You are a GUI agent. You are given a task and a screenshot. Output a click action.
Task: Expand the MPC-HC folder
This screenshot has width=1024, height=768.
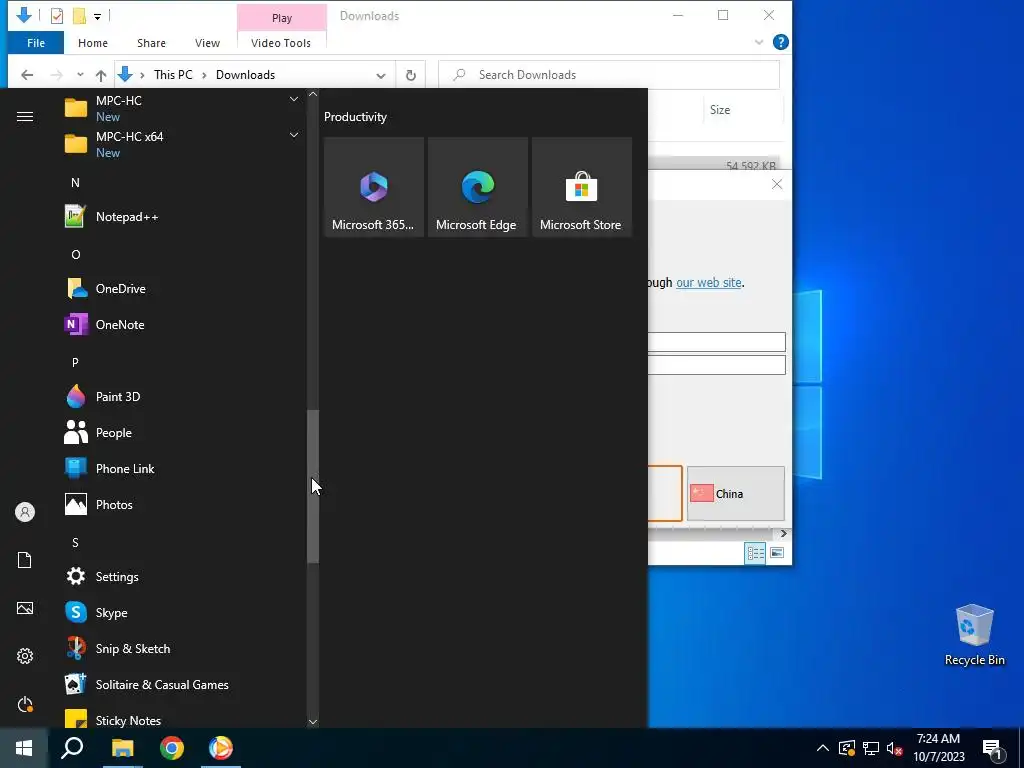point(294,99)
